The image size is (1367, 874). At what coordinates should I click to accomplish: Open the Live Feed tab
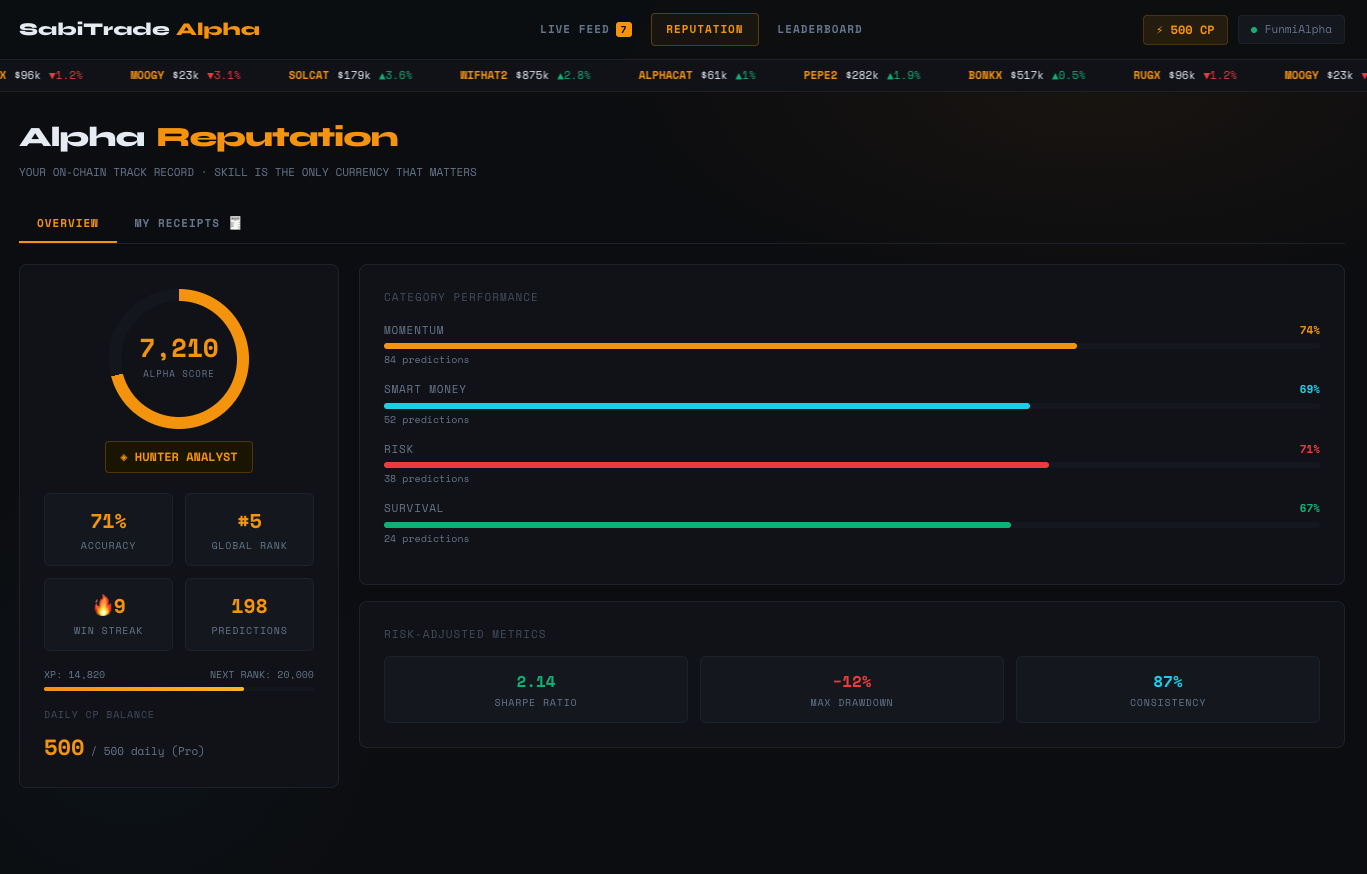(575, 30)
